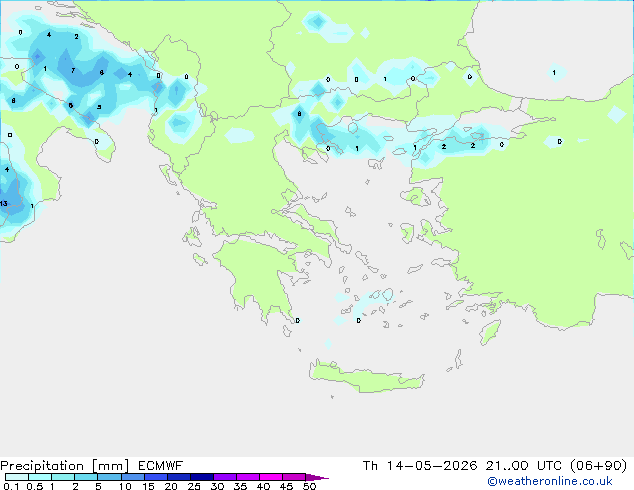Click the '0.1' legend scale label

point(11,486)
